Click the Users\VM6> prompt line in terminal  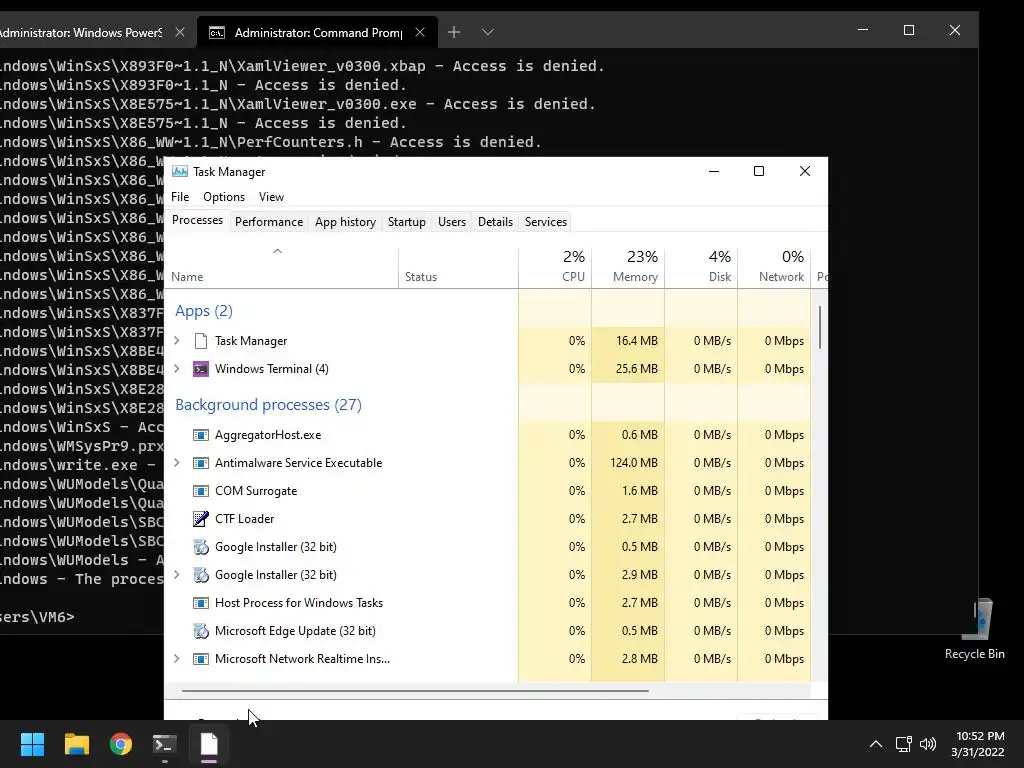tap(37, 617)
